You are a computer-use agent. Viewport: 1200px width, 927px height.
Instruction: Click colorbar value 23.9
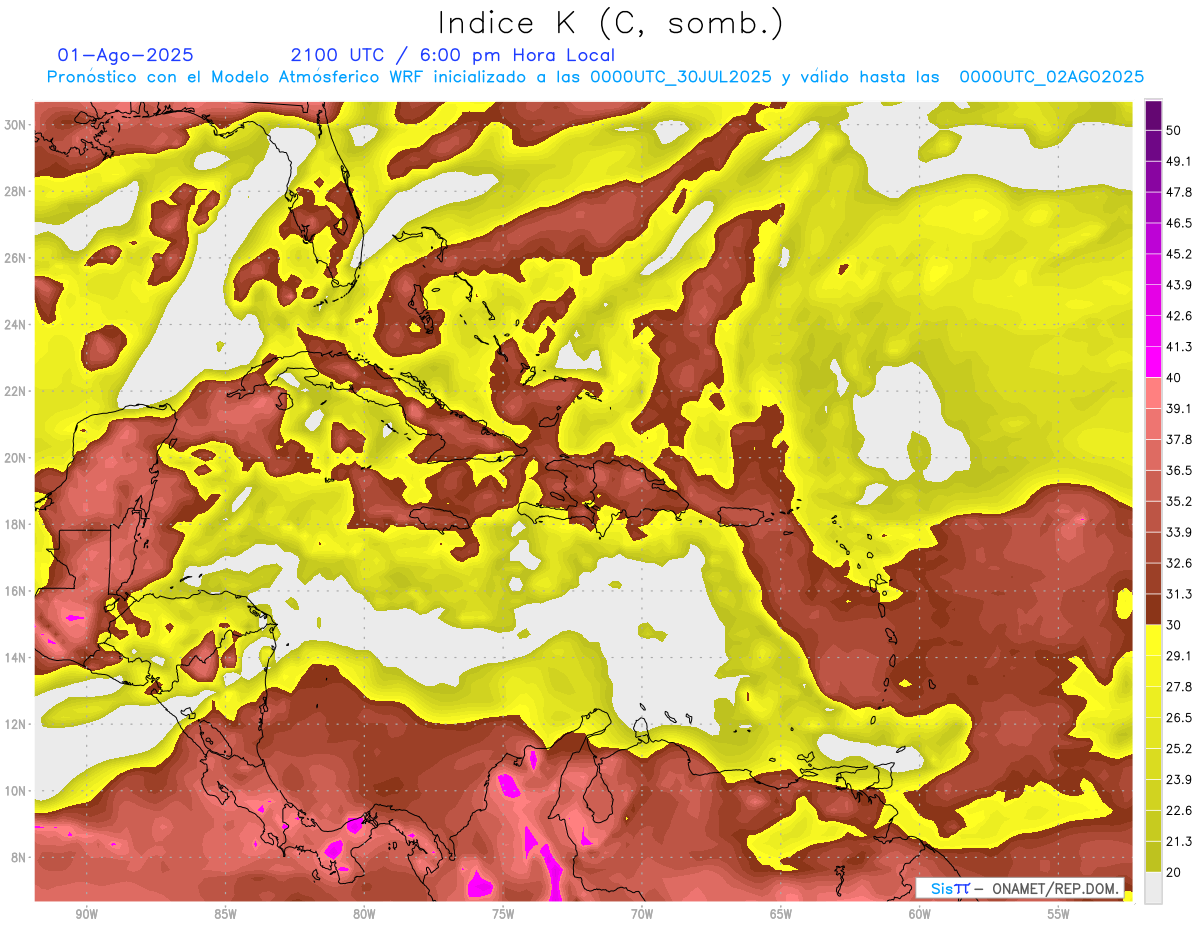[1179, 780]
